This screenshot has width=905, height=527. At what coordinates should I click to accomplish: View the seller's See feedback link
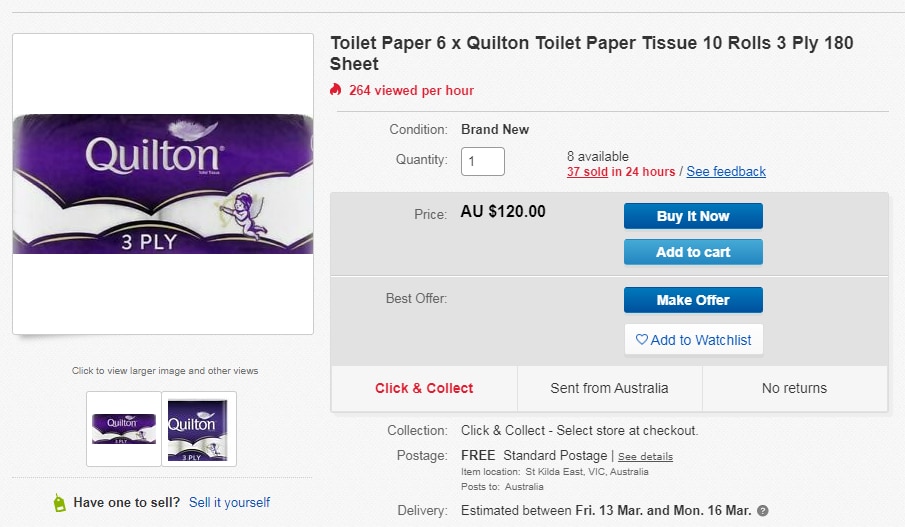click(726, 171)
